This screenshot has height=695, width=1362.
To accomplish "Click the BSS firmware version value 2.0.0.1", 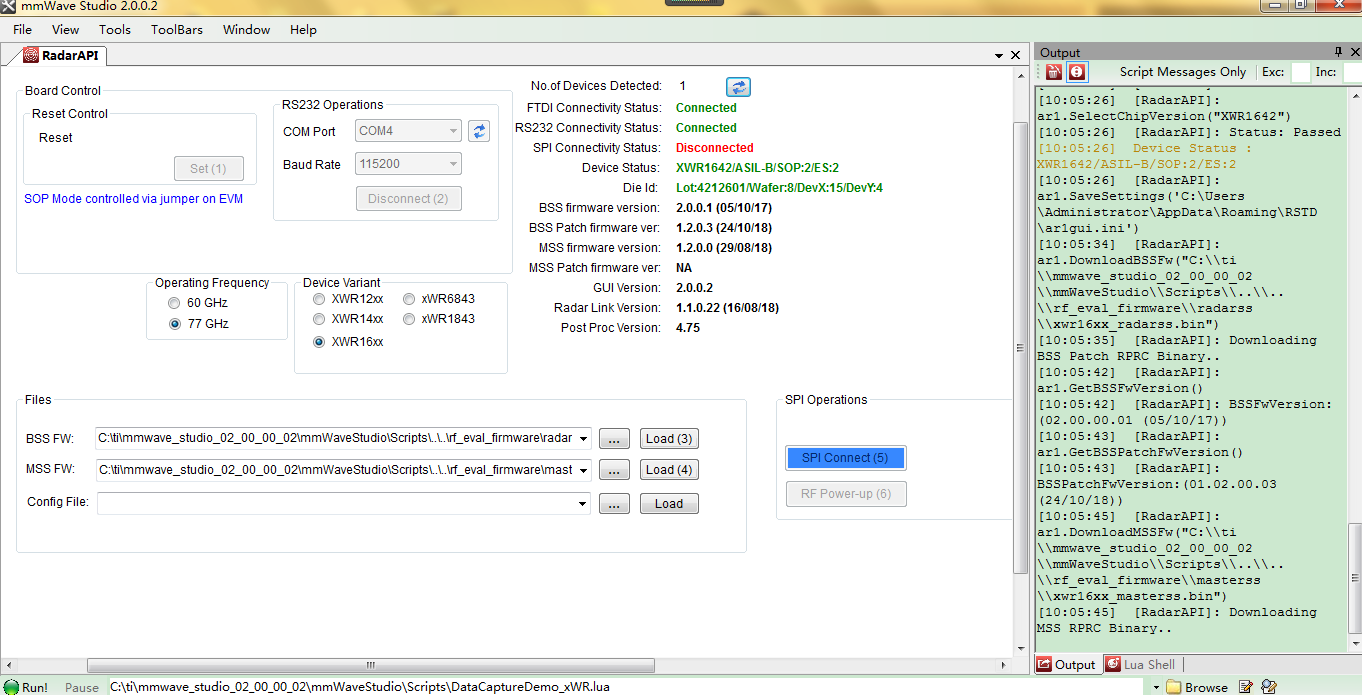I will [x=723, y=208].
